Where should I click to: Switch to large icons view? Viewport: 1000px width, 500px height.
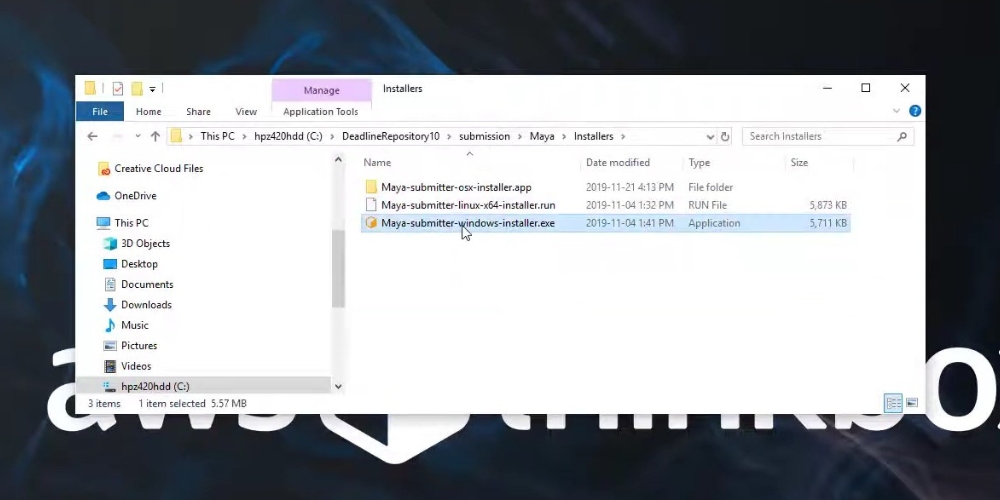point(912,403)
